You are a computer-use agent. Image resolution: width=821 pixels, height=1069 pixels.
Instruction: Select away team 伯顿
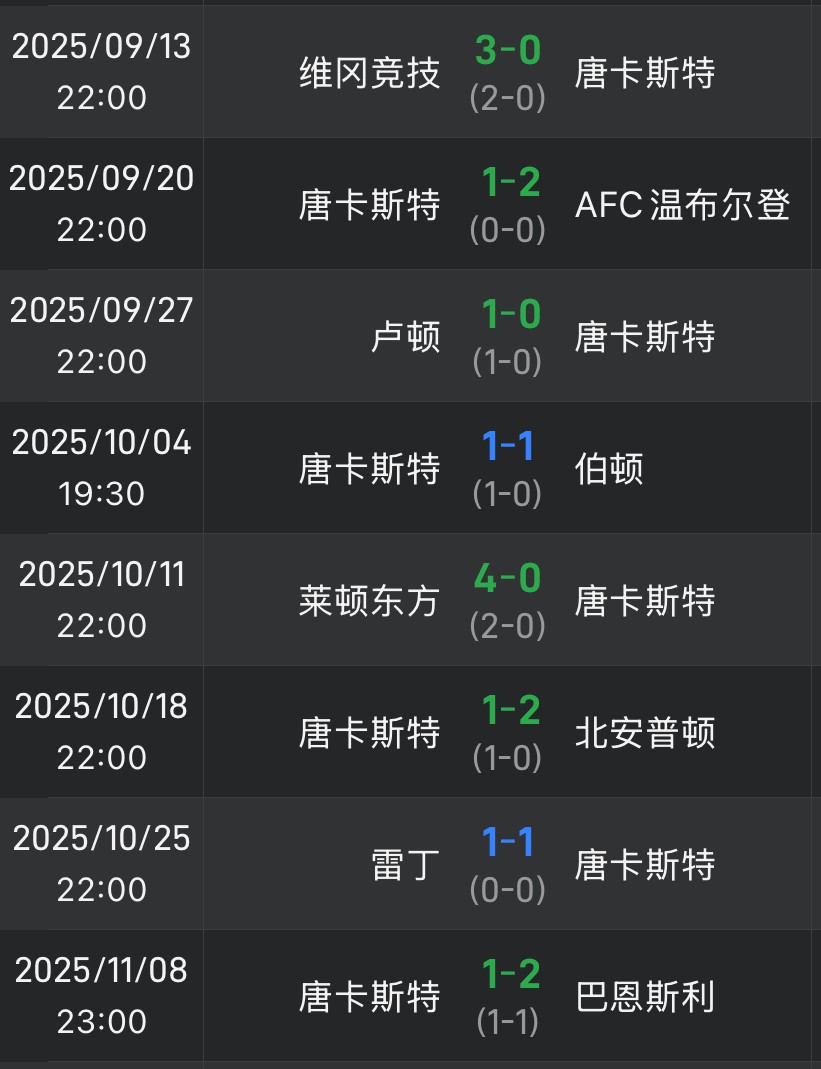(609, 468)
